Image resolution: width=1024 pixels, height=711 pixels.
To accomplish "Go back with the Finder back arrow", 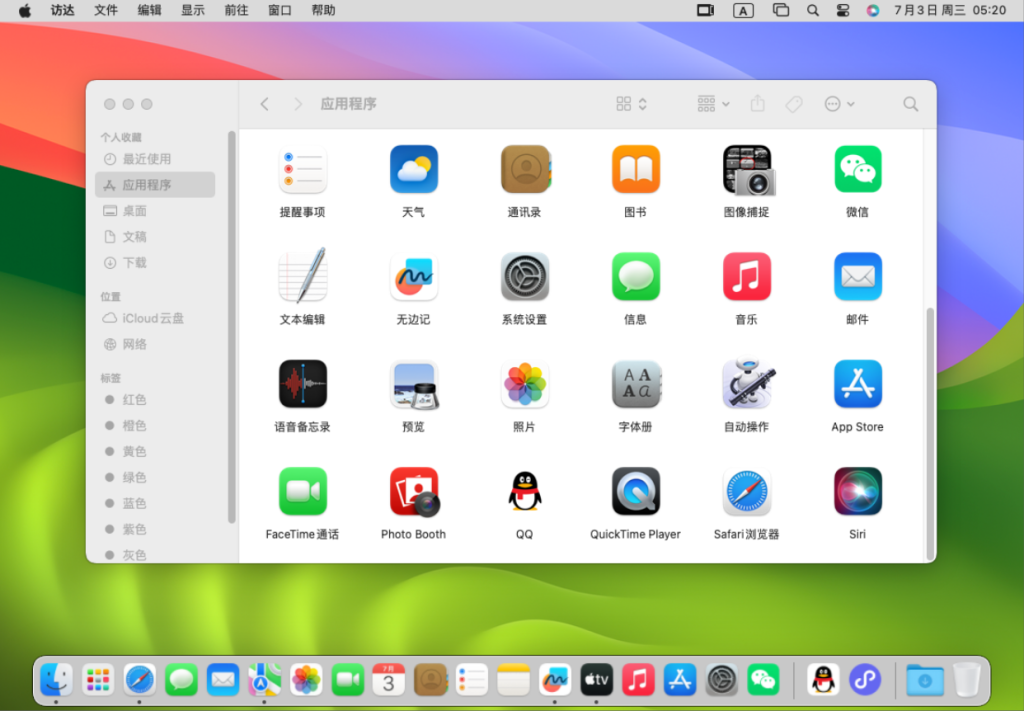I will [264, 104].
